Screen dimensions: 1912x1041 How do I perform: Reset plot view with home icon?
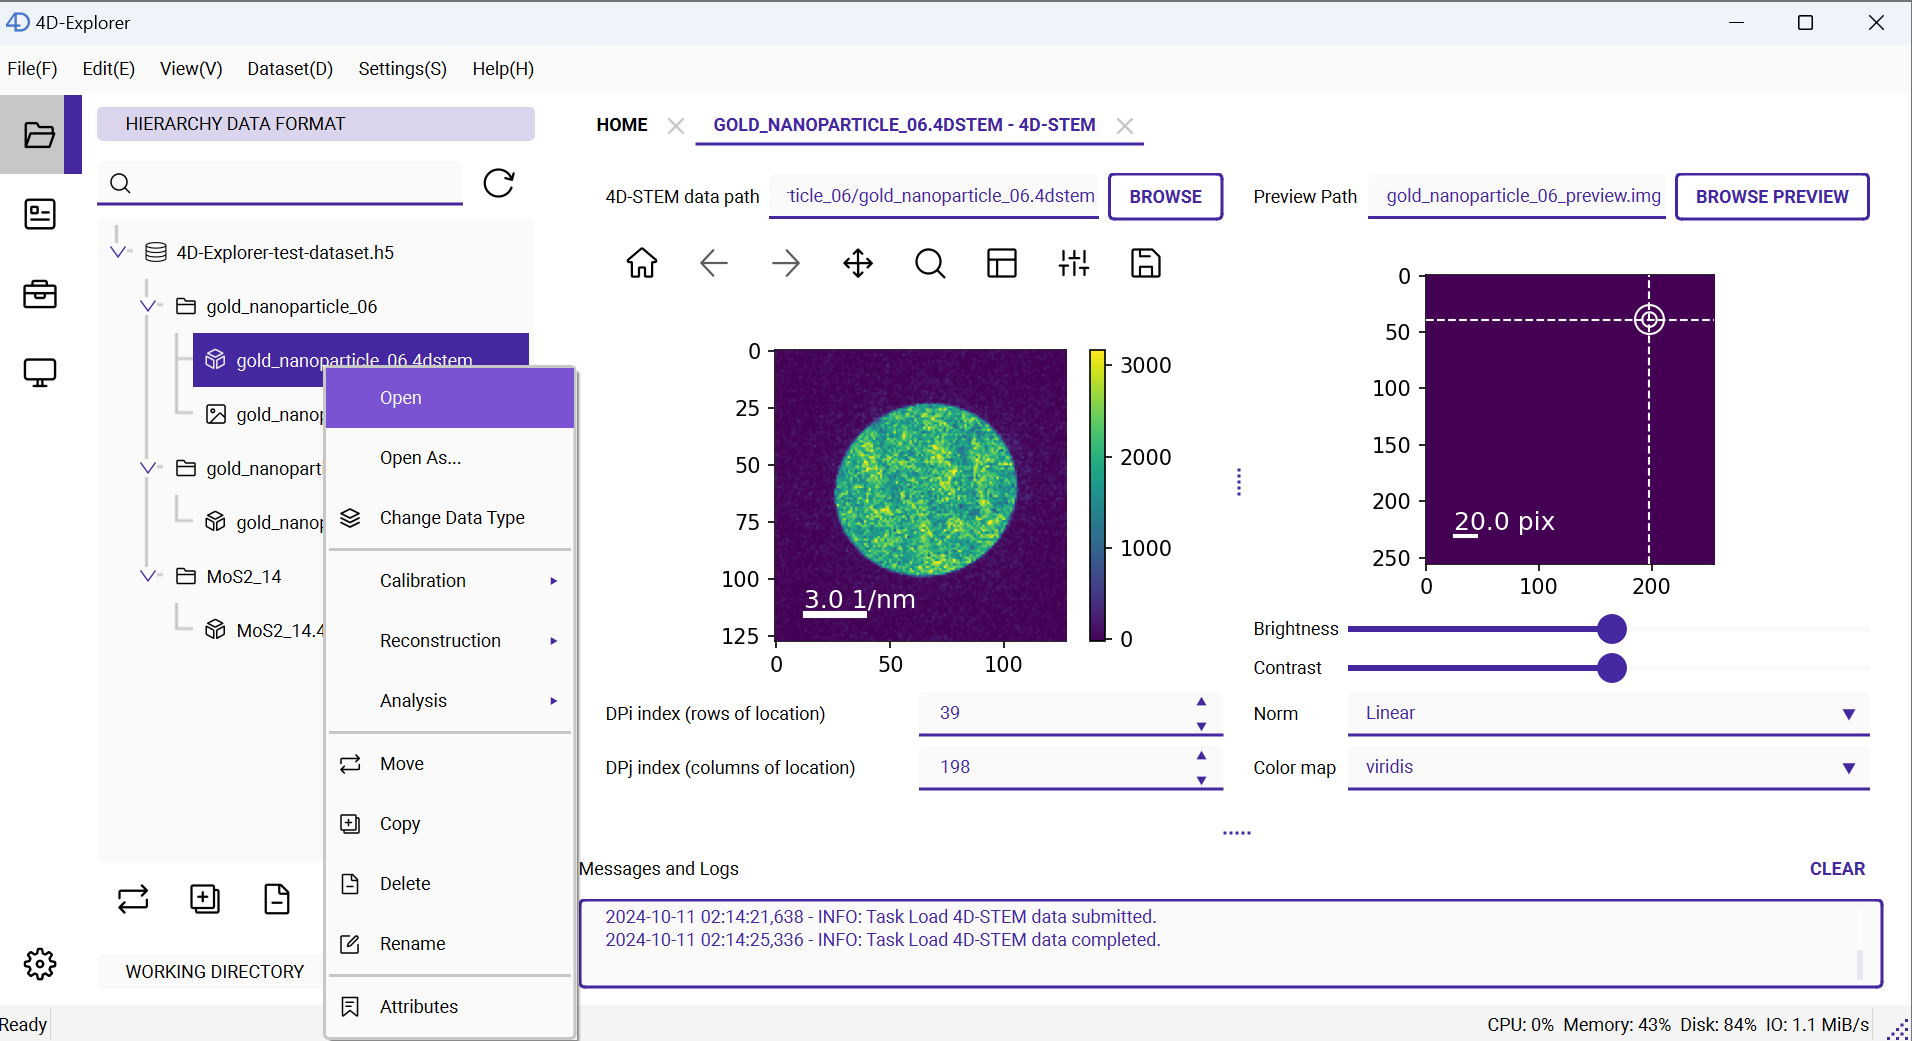coord(642,263)
